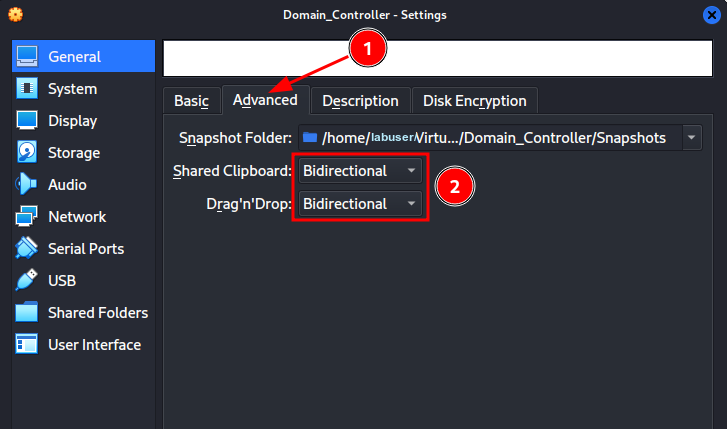
Task: Close the Domain_Controller Settings window
Action: pos(712,15)
